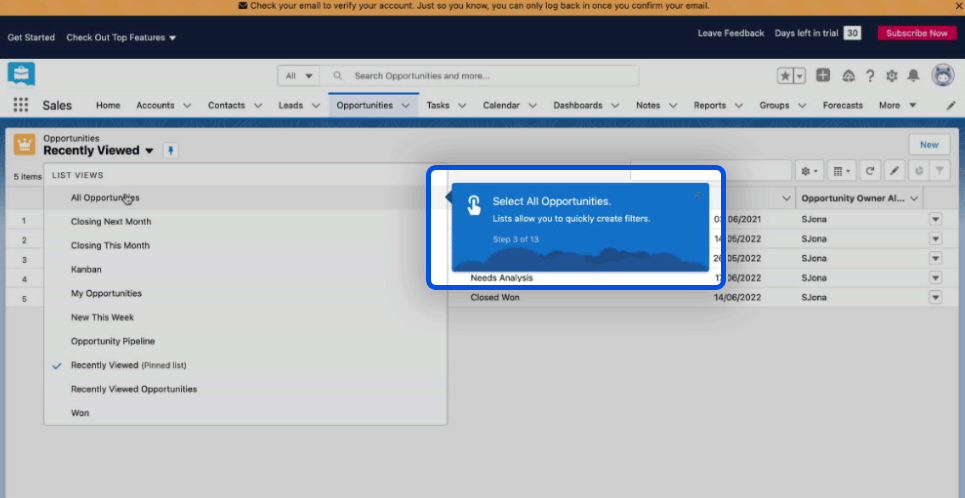This screenshot has width=965, height=498.
Task: Click the favorites star icon
Action: pos(786,76)
